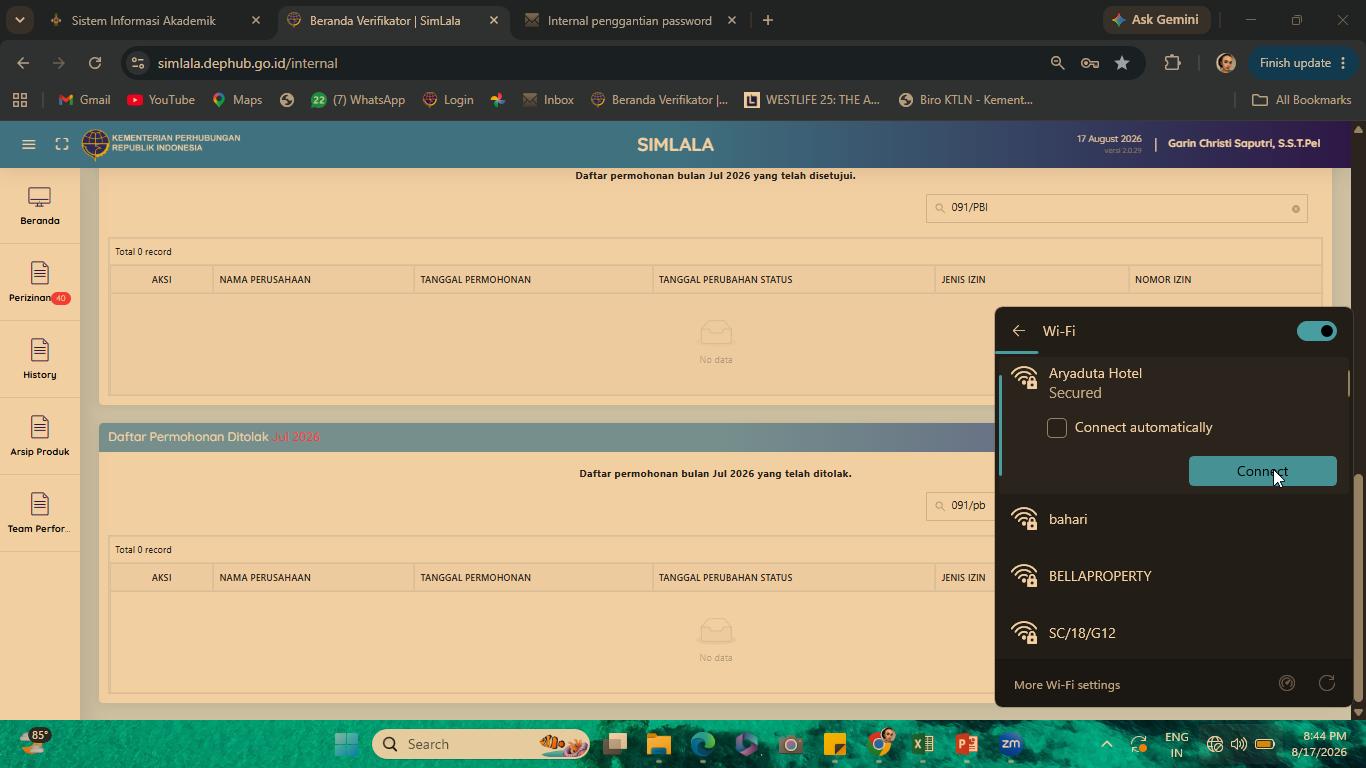1366x768 pixels.
Task: Open More Wi-Fi settings link
Action: coord(1067,685)
